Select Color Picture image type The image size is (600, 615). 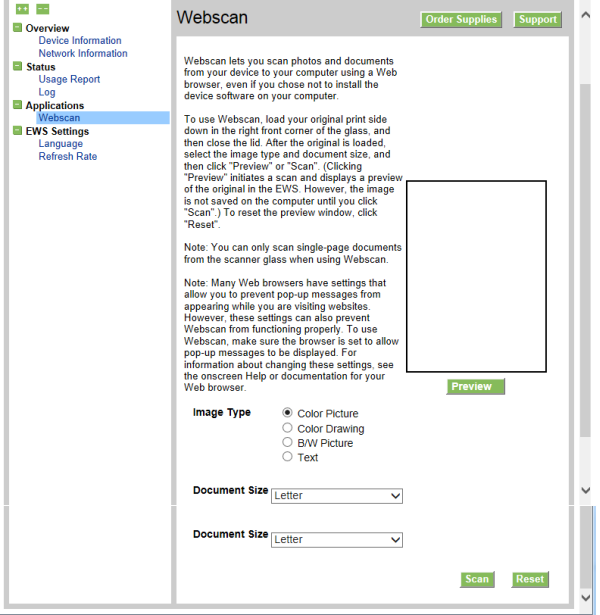pos(287,413)
